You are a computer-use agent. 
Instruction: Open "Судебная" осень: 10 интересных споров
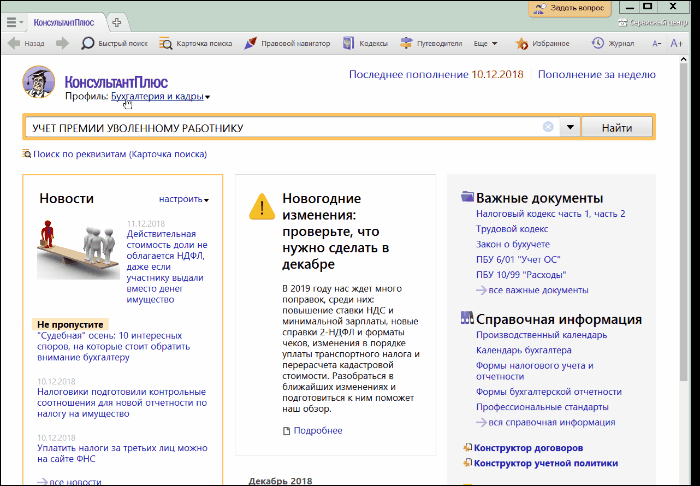click(x=113, y=346)
